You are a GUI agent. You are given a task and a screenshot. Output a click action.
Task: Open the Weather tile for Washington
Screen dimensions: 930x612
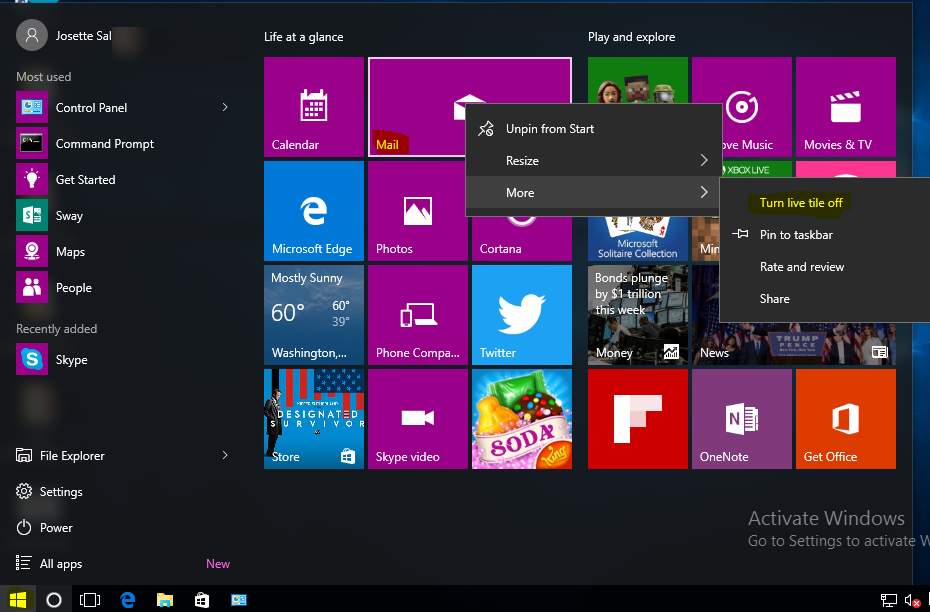click(314, 315)
